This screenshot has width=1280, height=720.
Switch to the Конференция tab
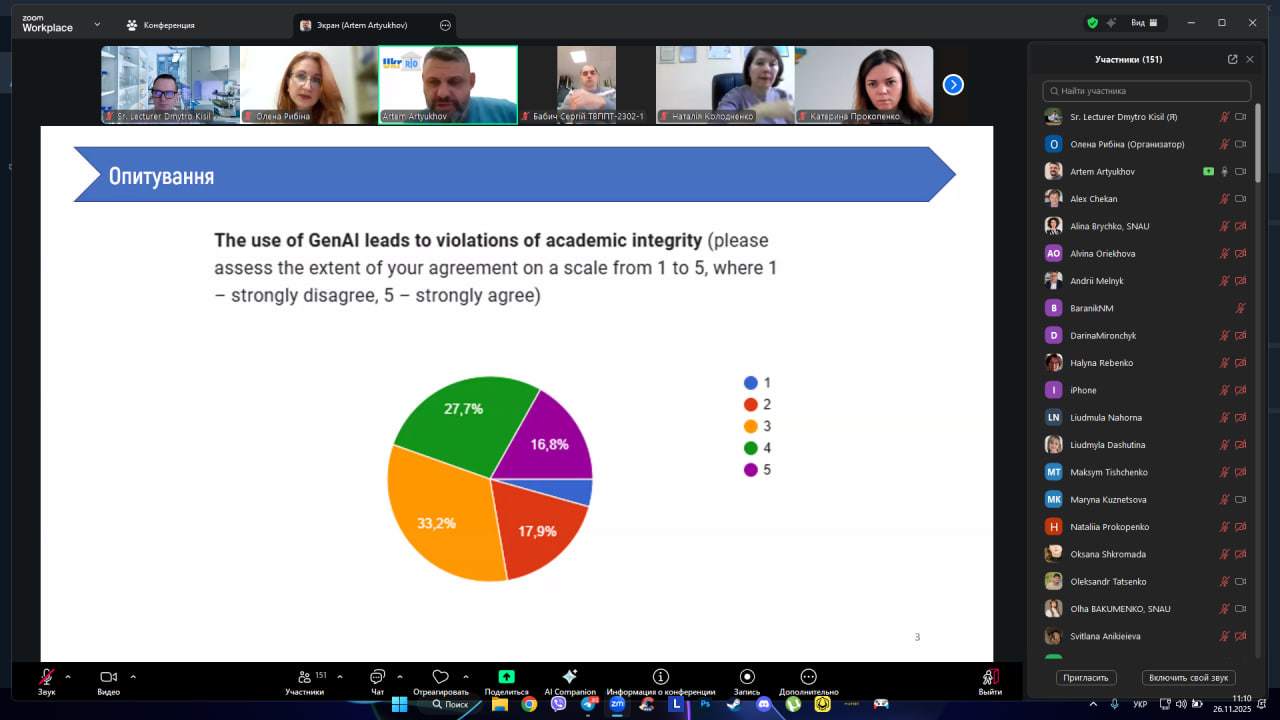[161, 25]
